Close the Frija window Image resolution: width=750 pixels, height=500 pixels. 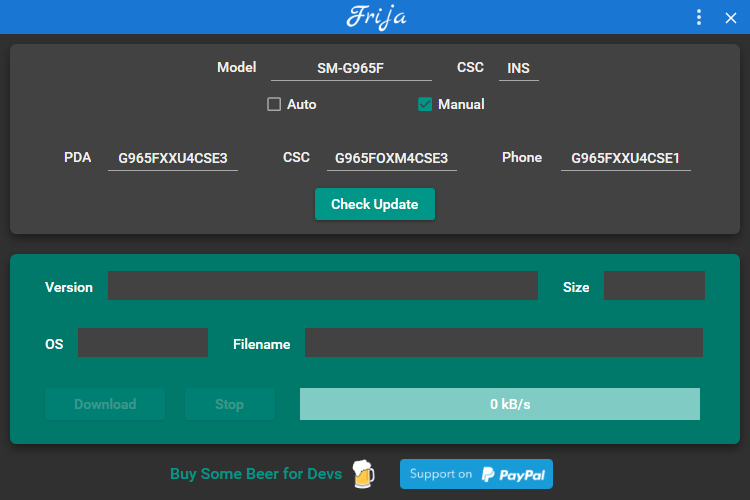click(x=730, y=18)
